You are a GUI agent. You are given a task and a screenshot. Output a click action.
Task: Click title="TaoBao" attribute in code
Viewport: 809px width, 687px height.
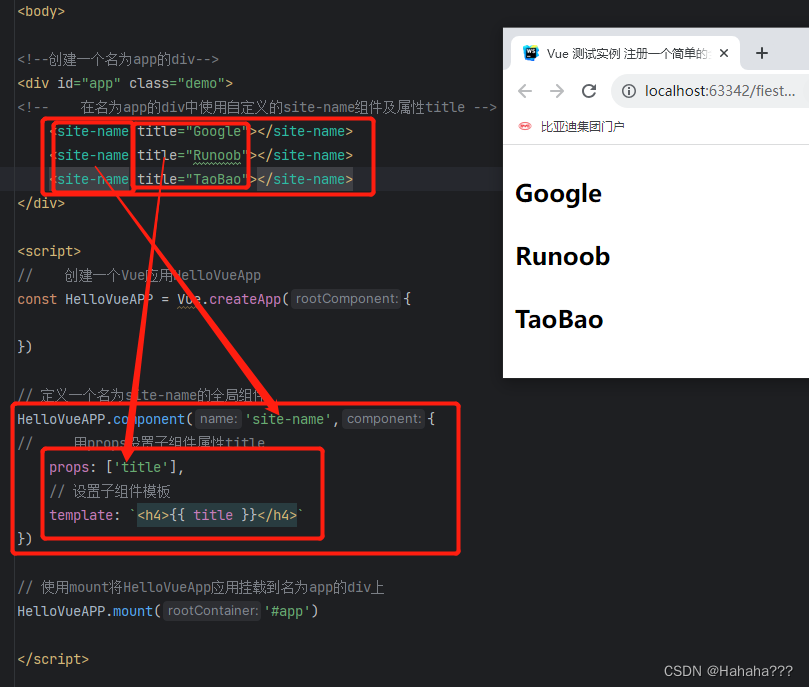[193, 179]
